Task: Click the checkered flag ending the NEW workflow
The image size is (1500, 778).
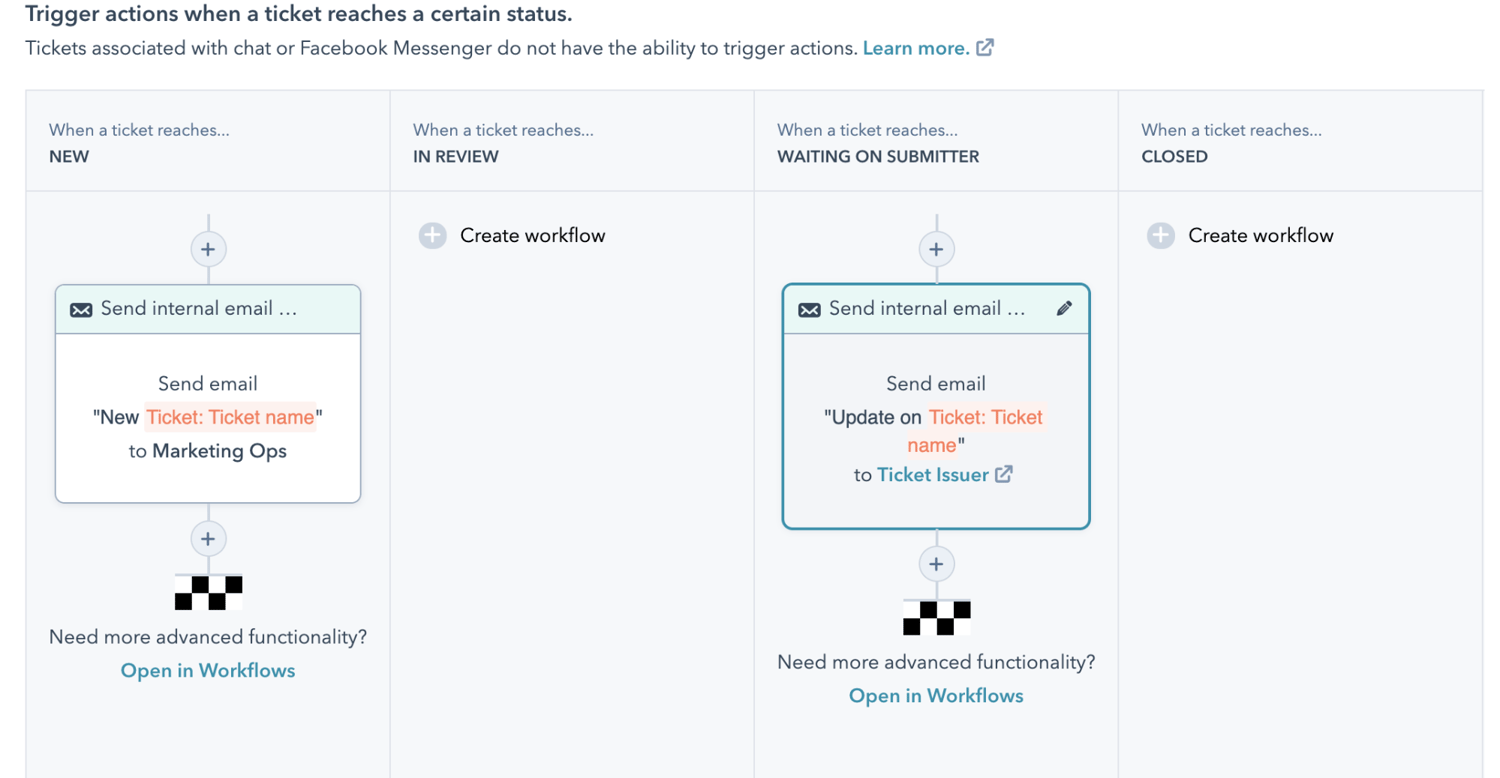Action: pyautogui.click(x=208, y=592)
